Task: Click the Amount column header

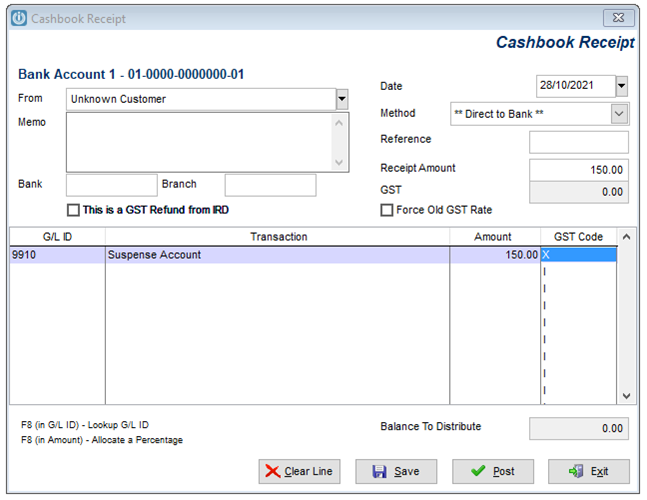Action: point(495,237)
